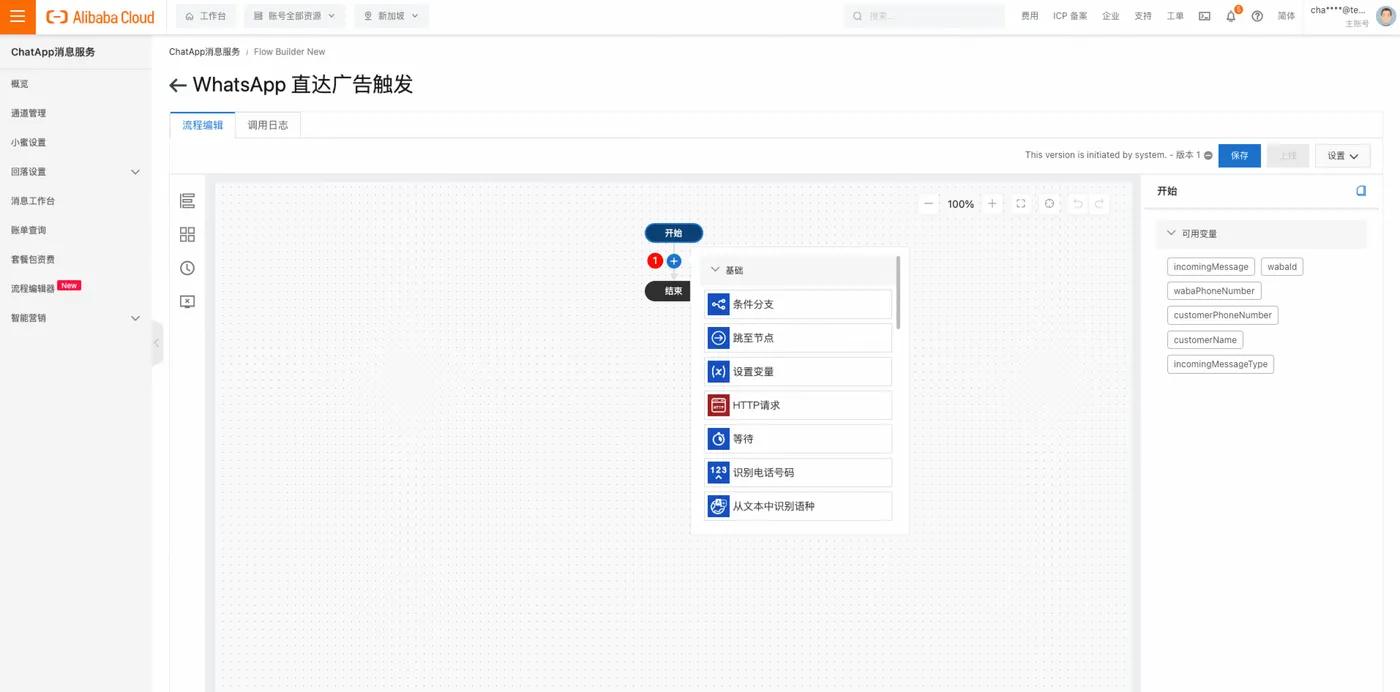Open the 账号全部资源 dropdown

[294, 16]
